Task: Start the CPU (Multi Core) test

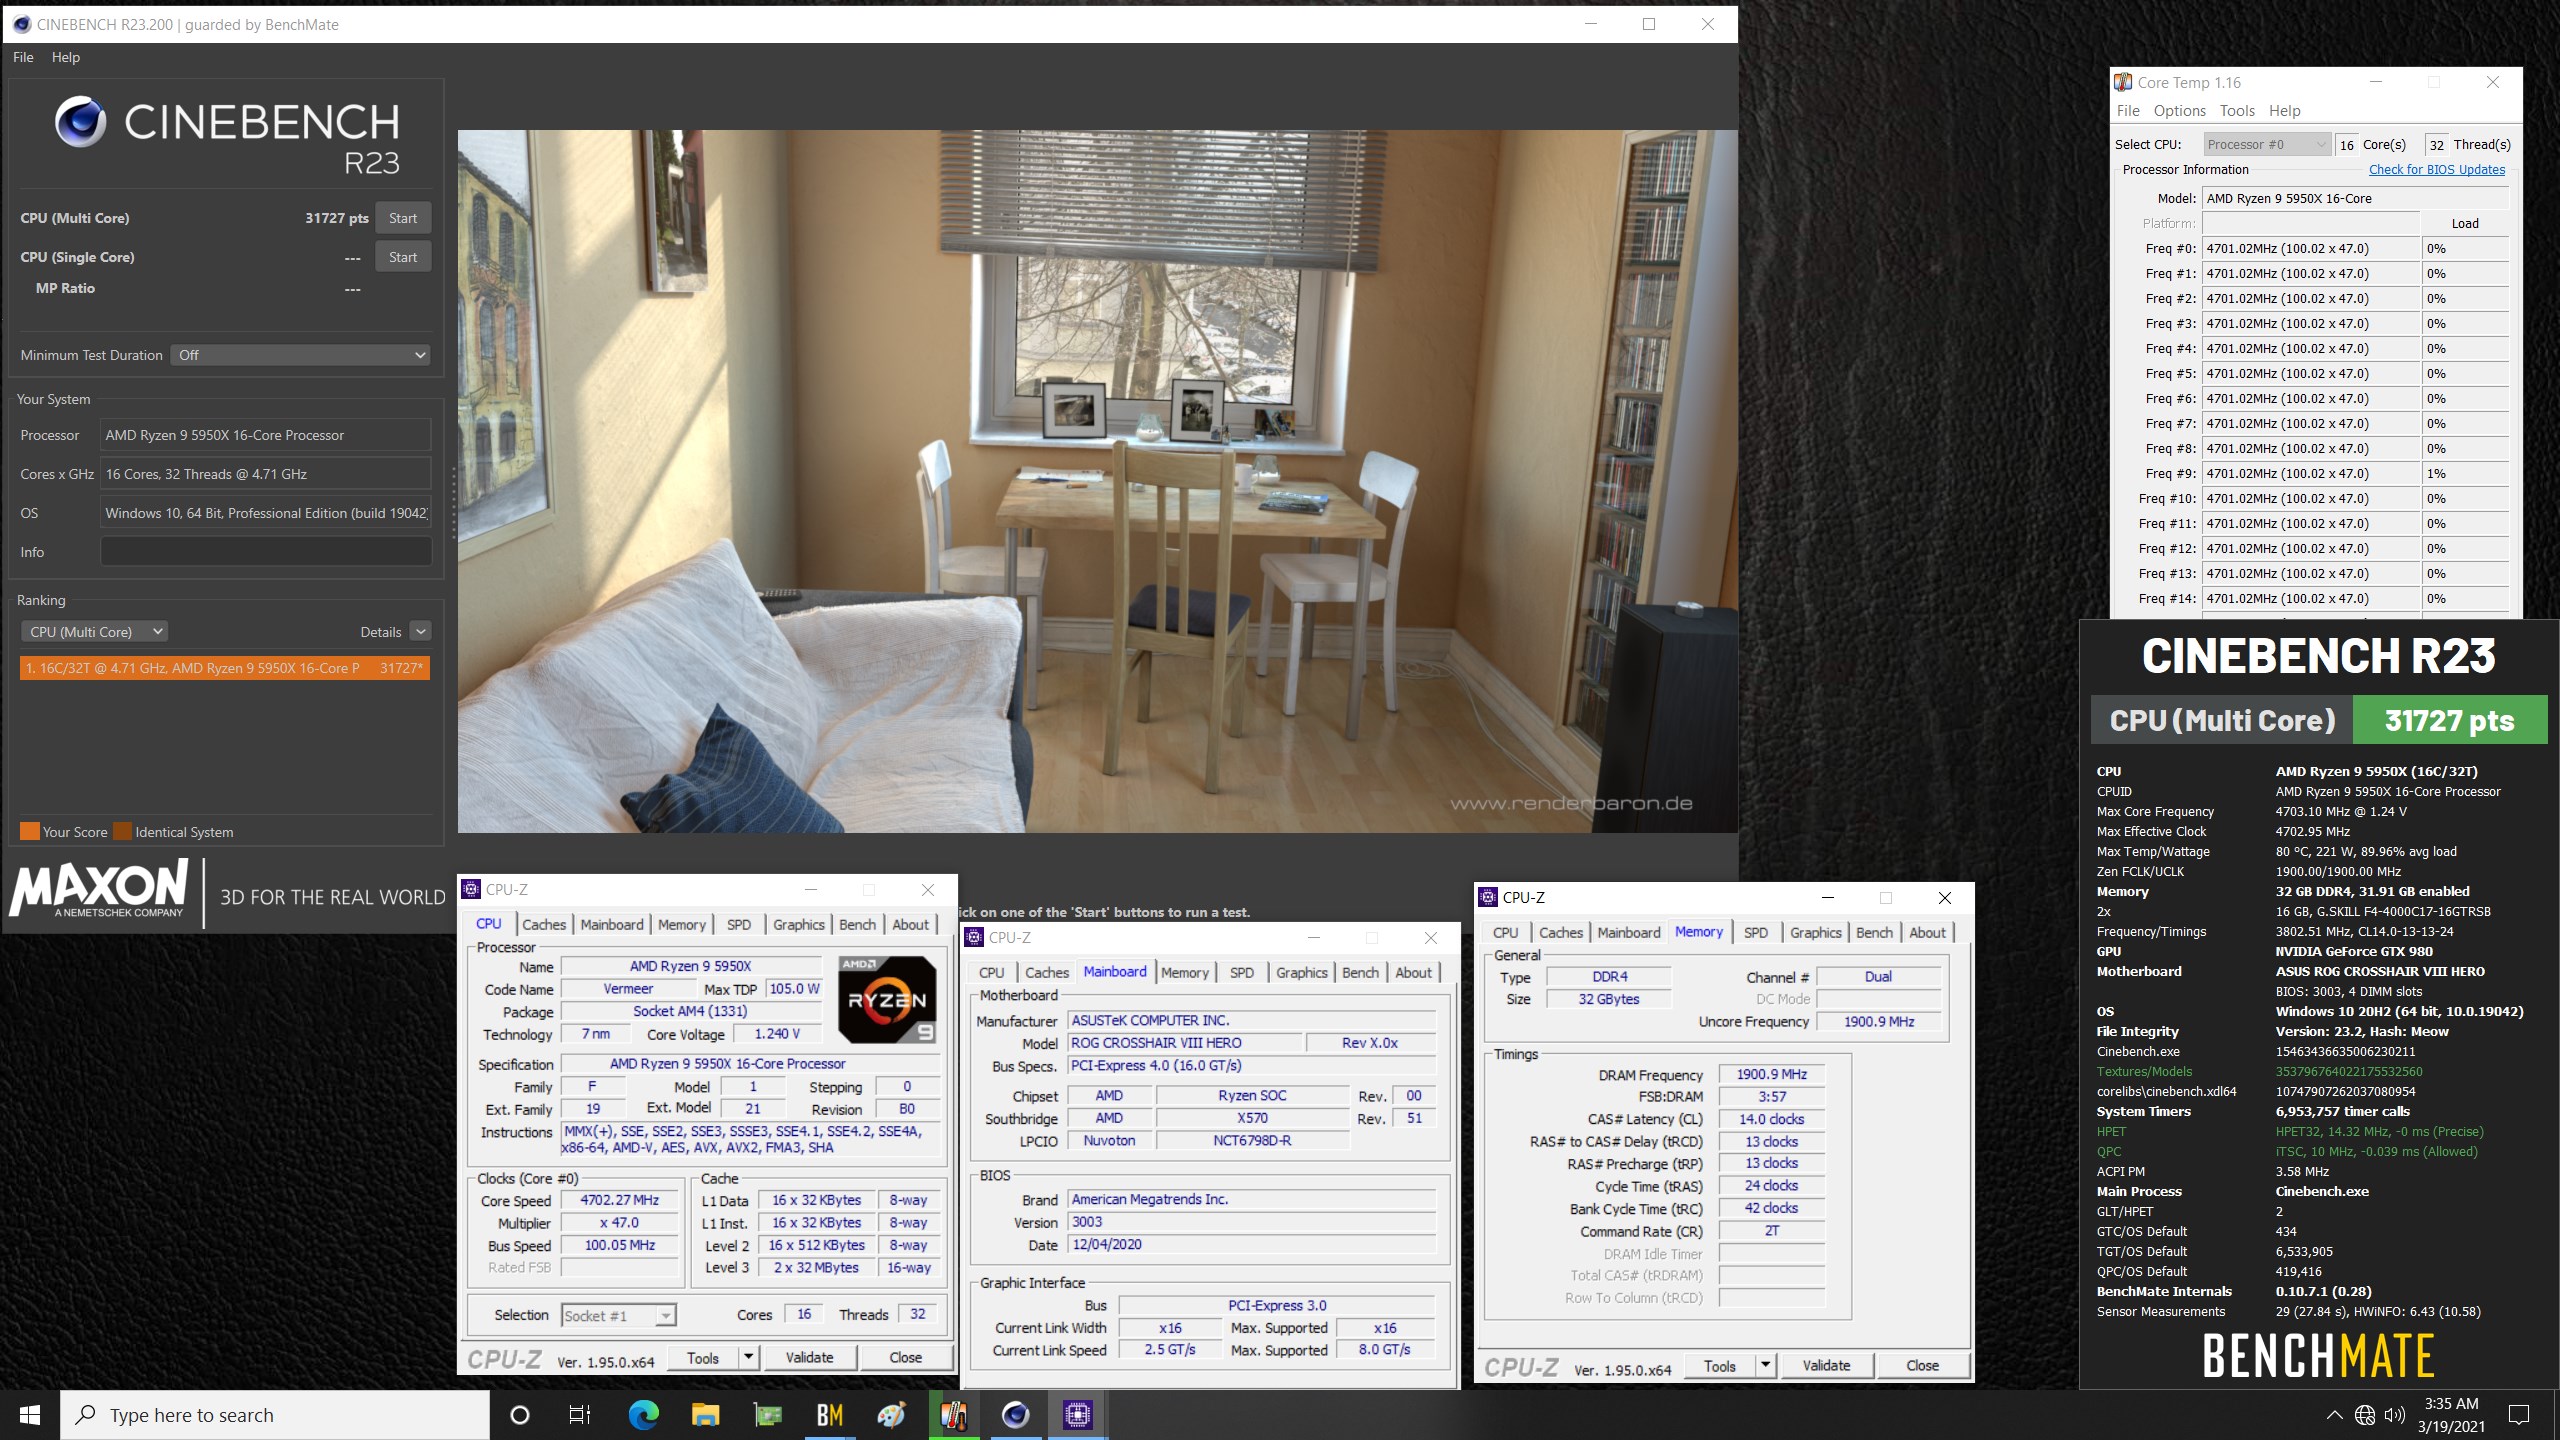Action: tap(403, 218)
